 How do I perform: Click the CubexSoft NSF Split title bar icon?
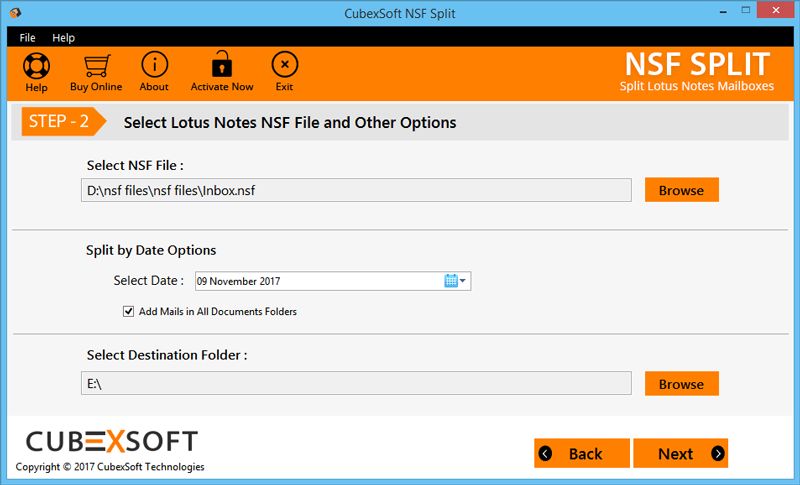click(x=17, y=12)
